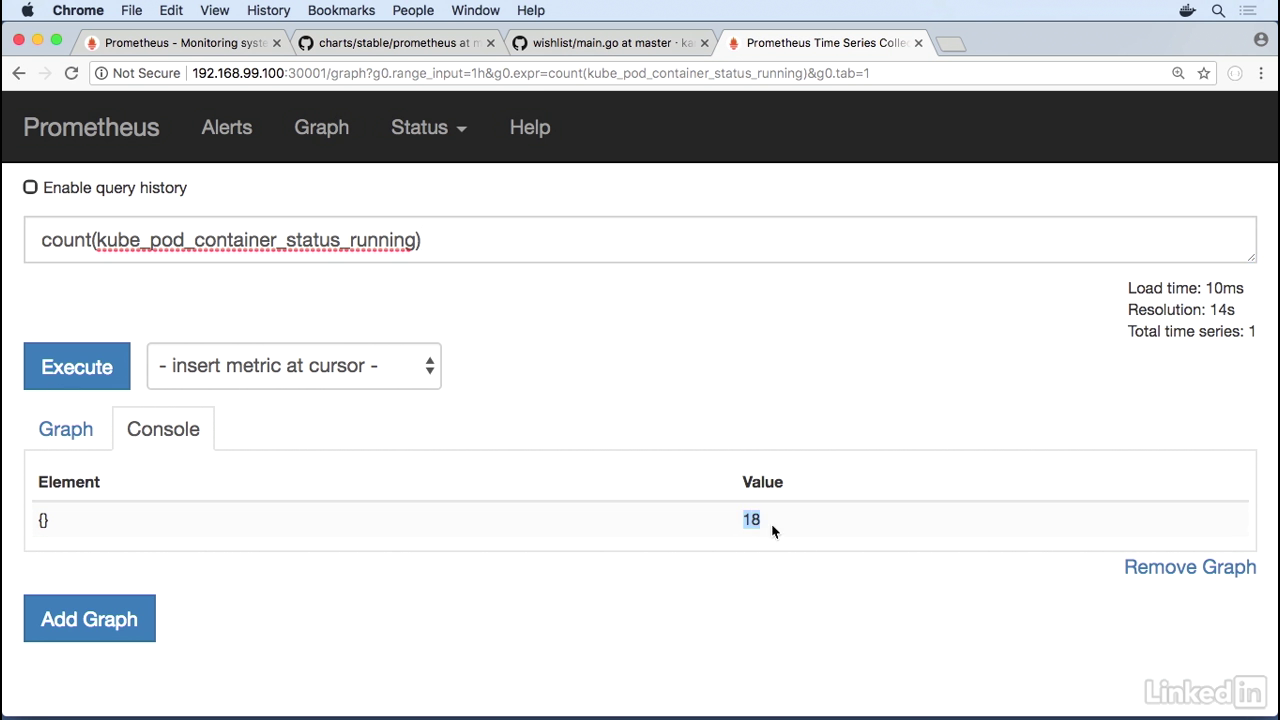1280x720 pixels.
Task: Click the result value 18
Action: point(751,519)
